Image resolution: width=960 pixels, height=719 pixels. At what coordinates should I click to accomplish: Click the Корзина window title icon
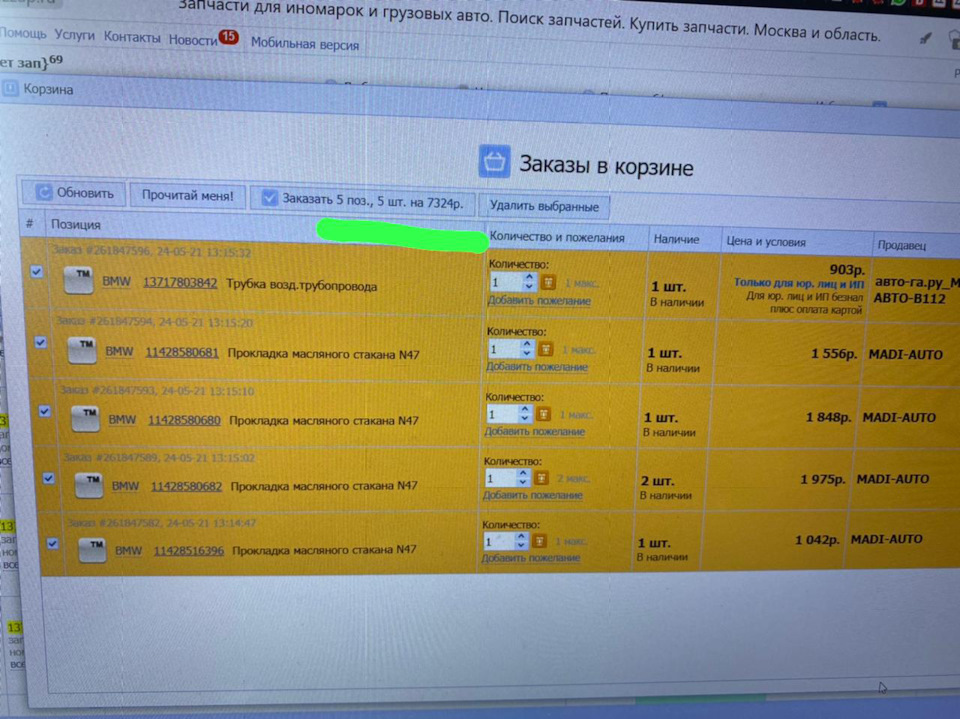pyautogui.click(x=10, y=89)
